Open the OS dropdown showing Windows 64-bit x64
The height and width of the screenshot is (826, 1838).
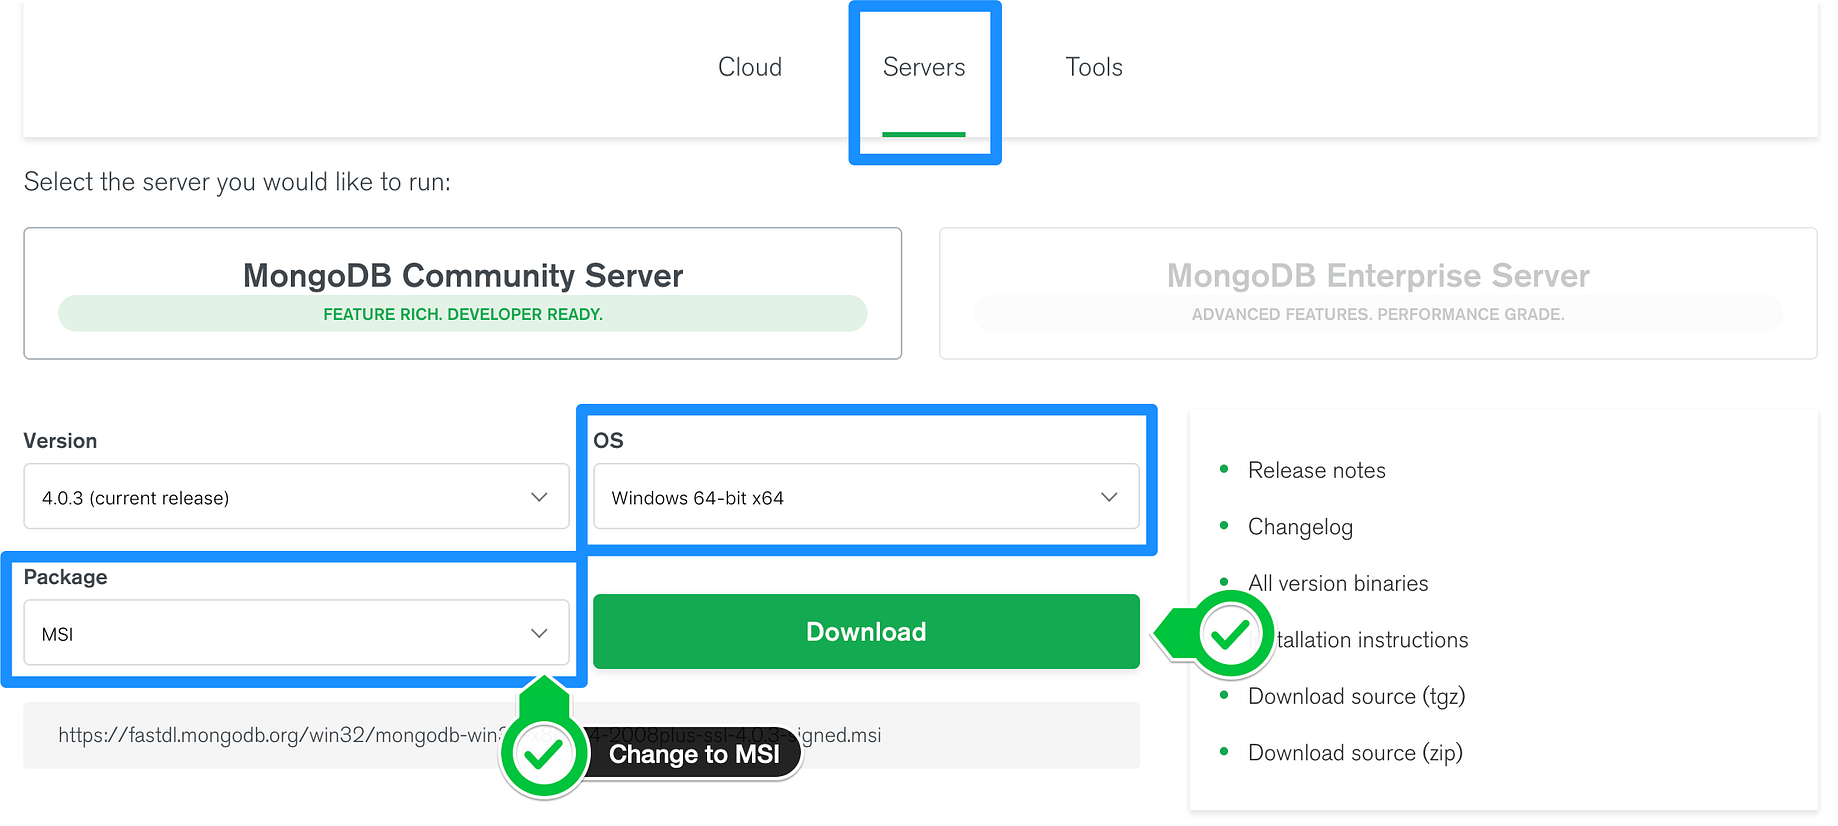point(866,496)
